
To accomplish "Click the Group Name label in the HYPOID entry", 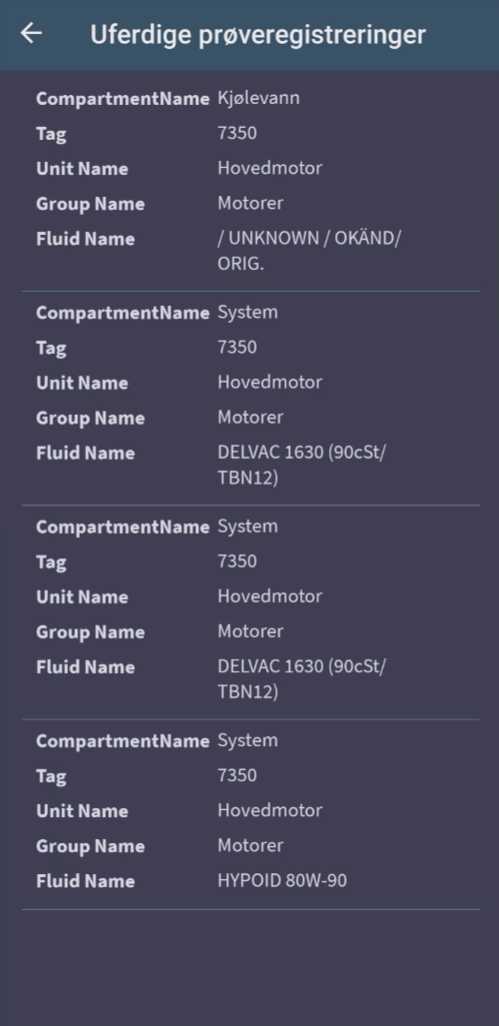I will (x=90, y=847).
